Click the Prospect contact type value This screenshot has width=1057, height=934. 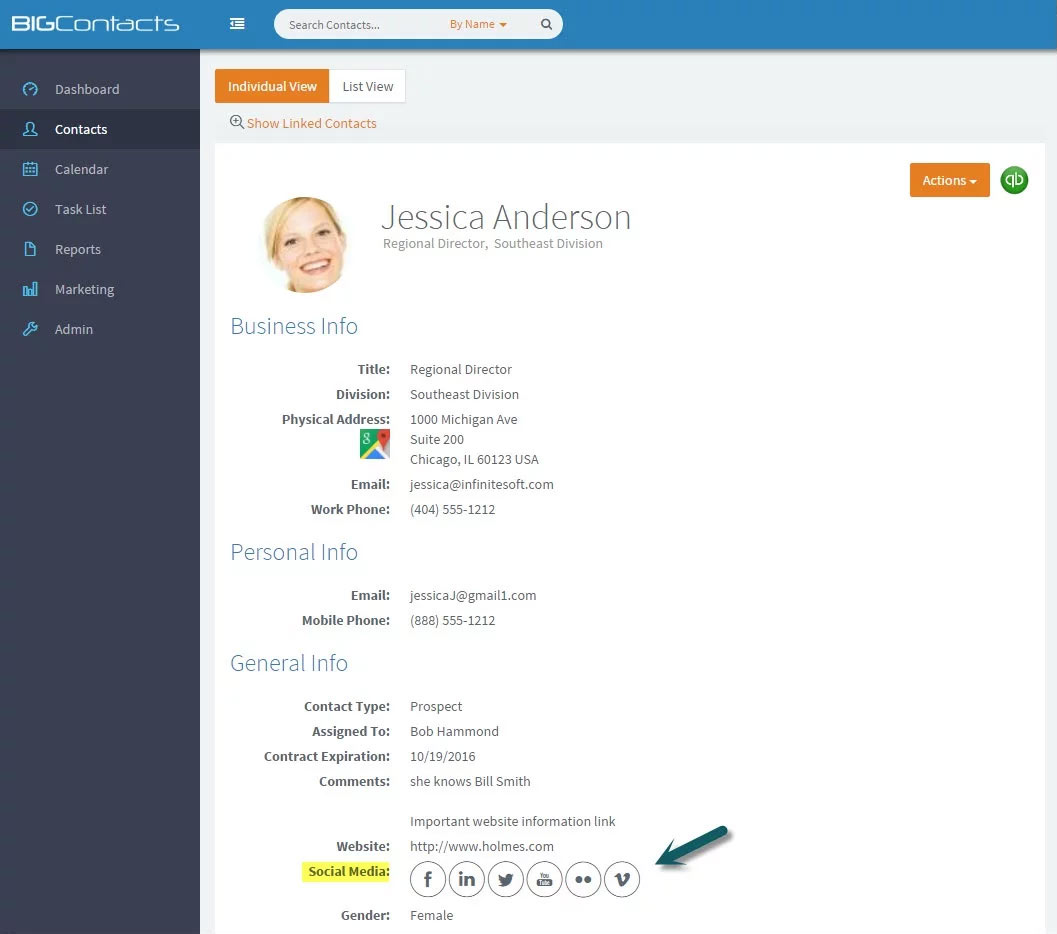tap(435, 707)
